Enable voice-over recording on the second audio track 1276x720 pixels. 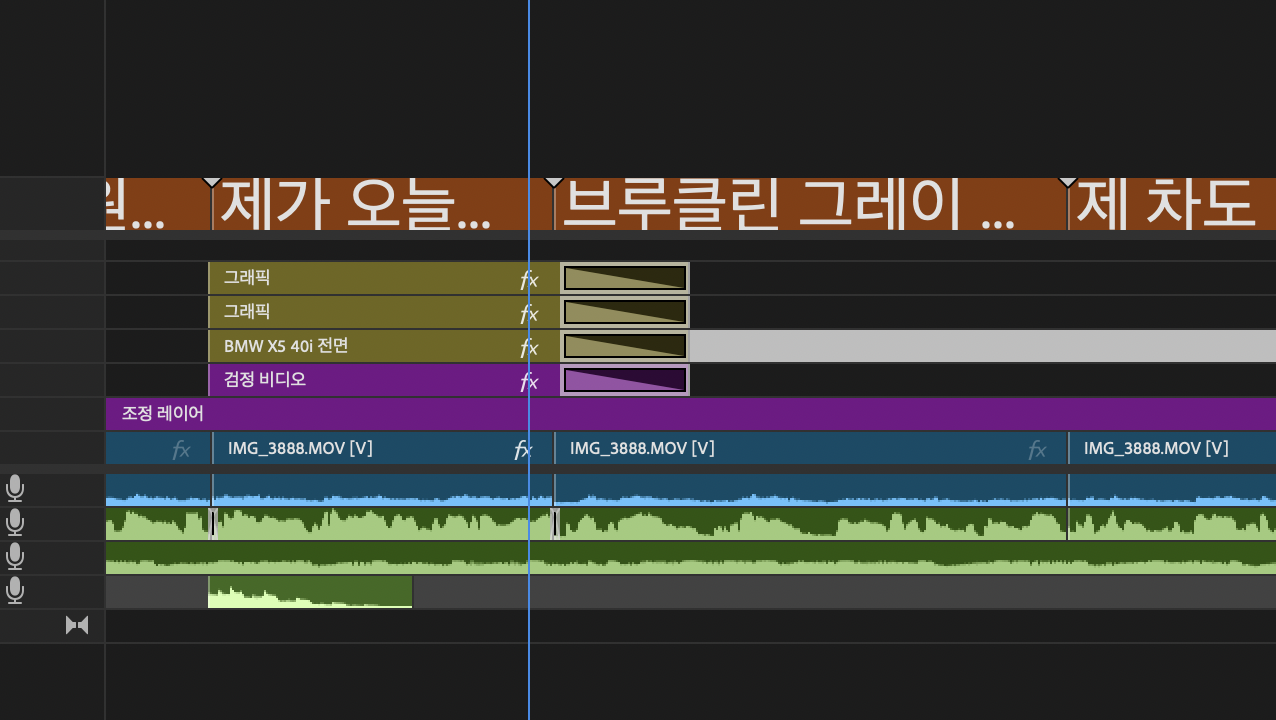(15, 523)
